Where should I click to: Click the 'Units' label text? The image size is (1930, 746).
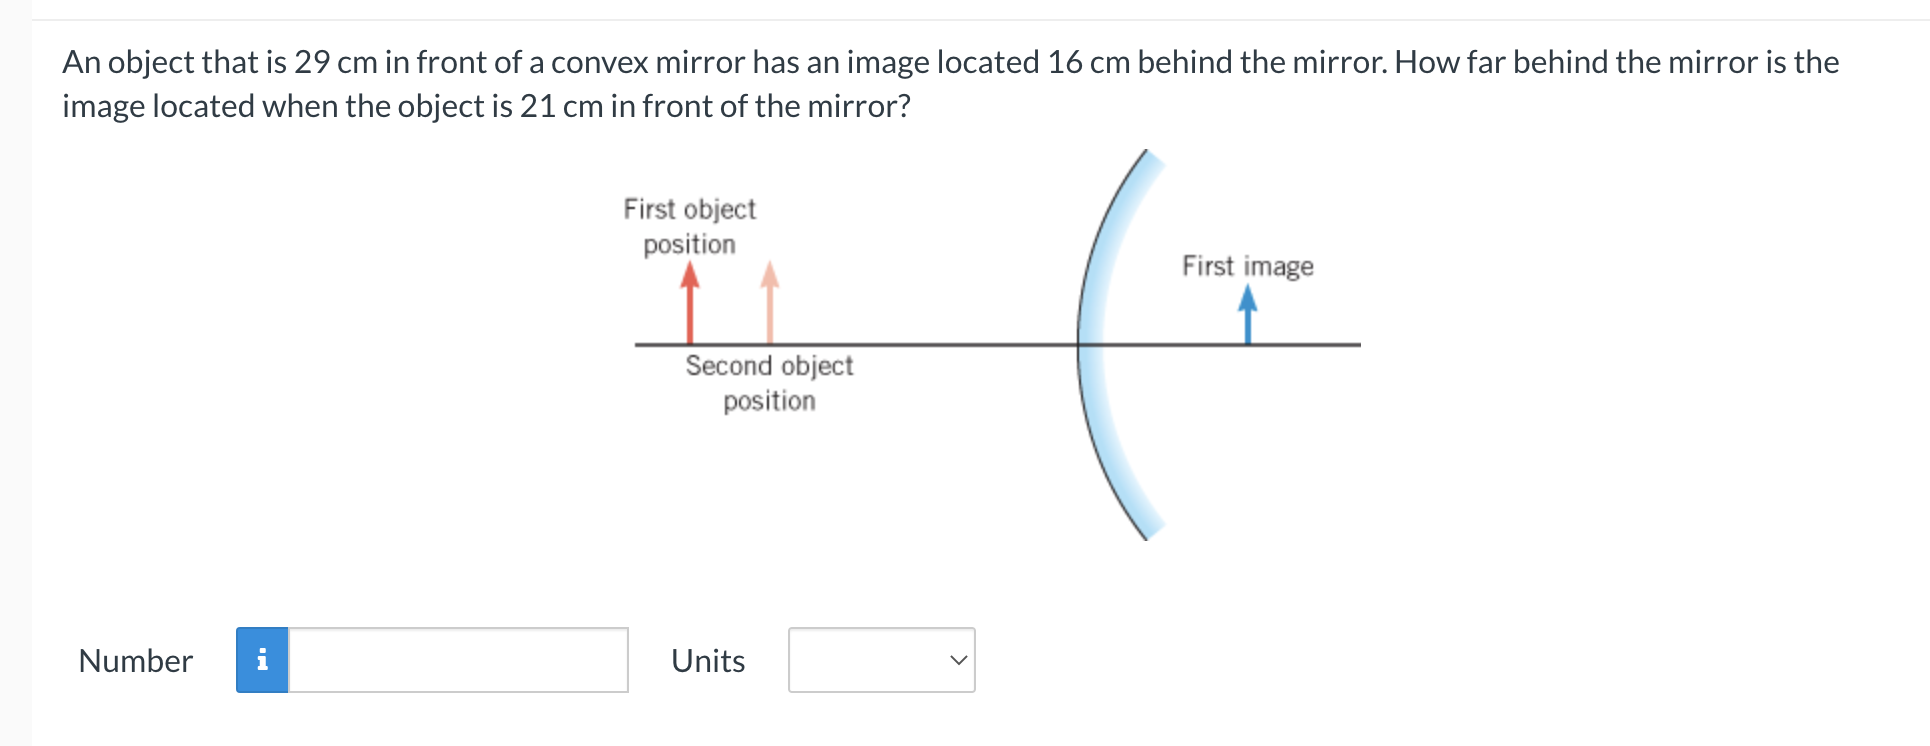click(707, 660)
